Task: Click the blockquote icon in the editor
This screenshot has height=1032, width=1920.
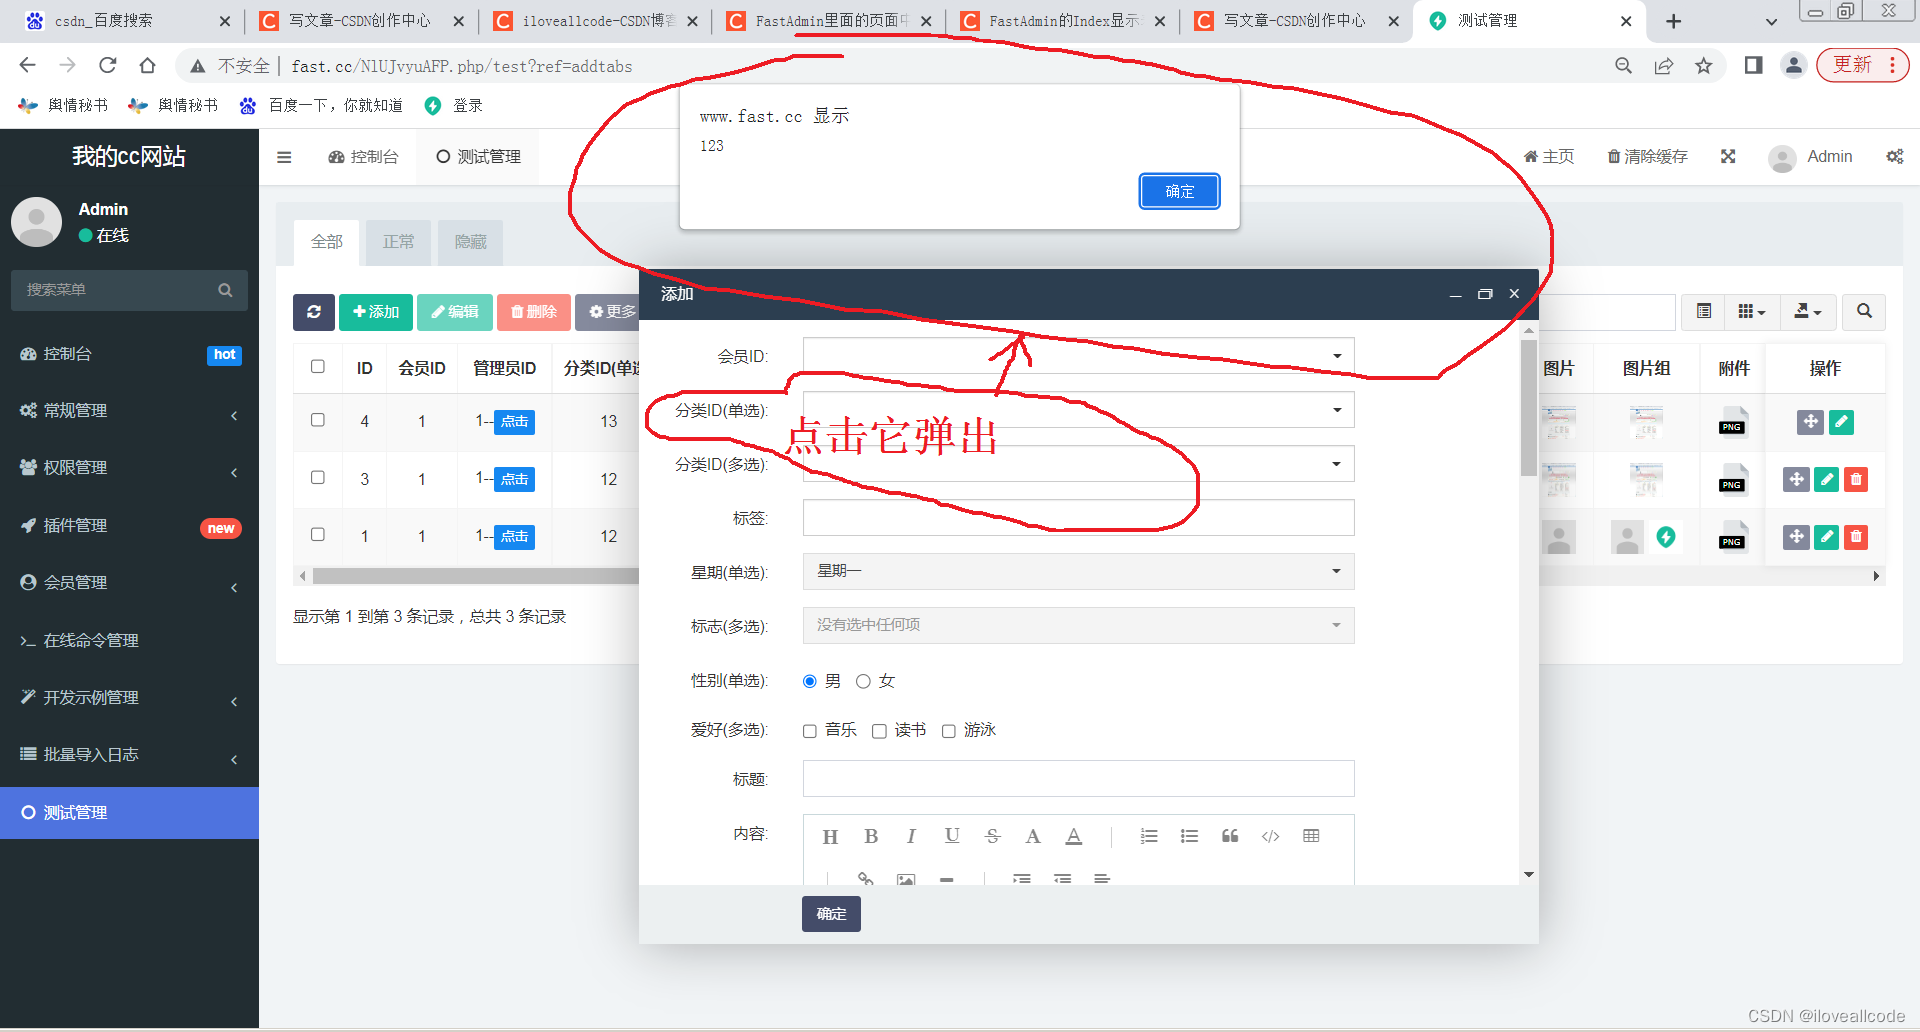Action: 1229,836
